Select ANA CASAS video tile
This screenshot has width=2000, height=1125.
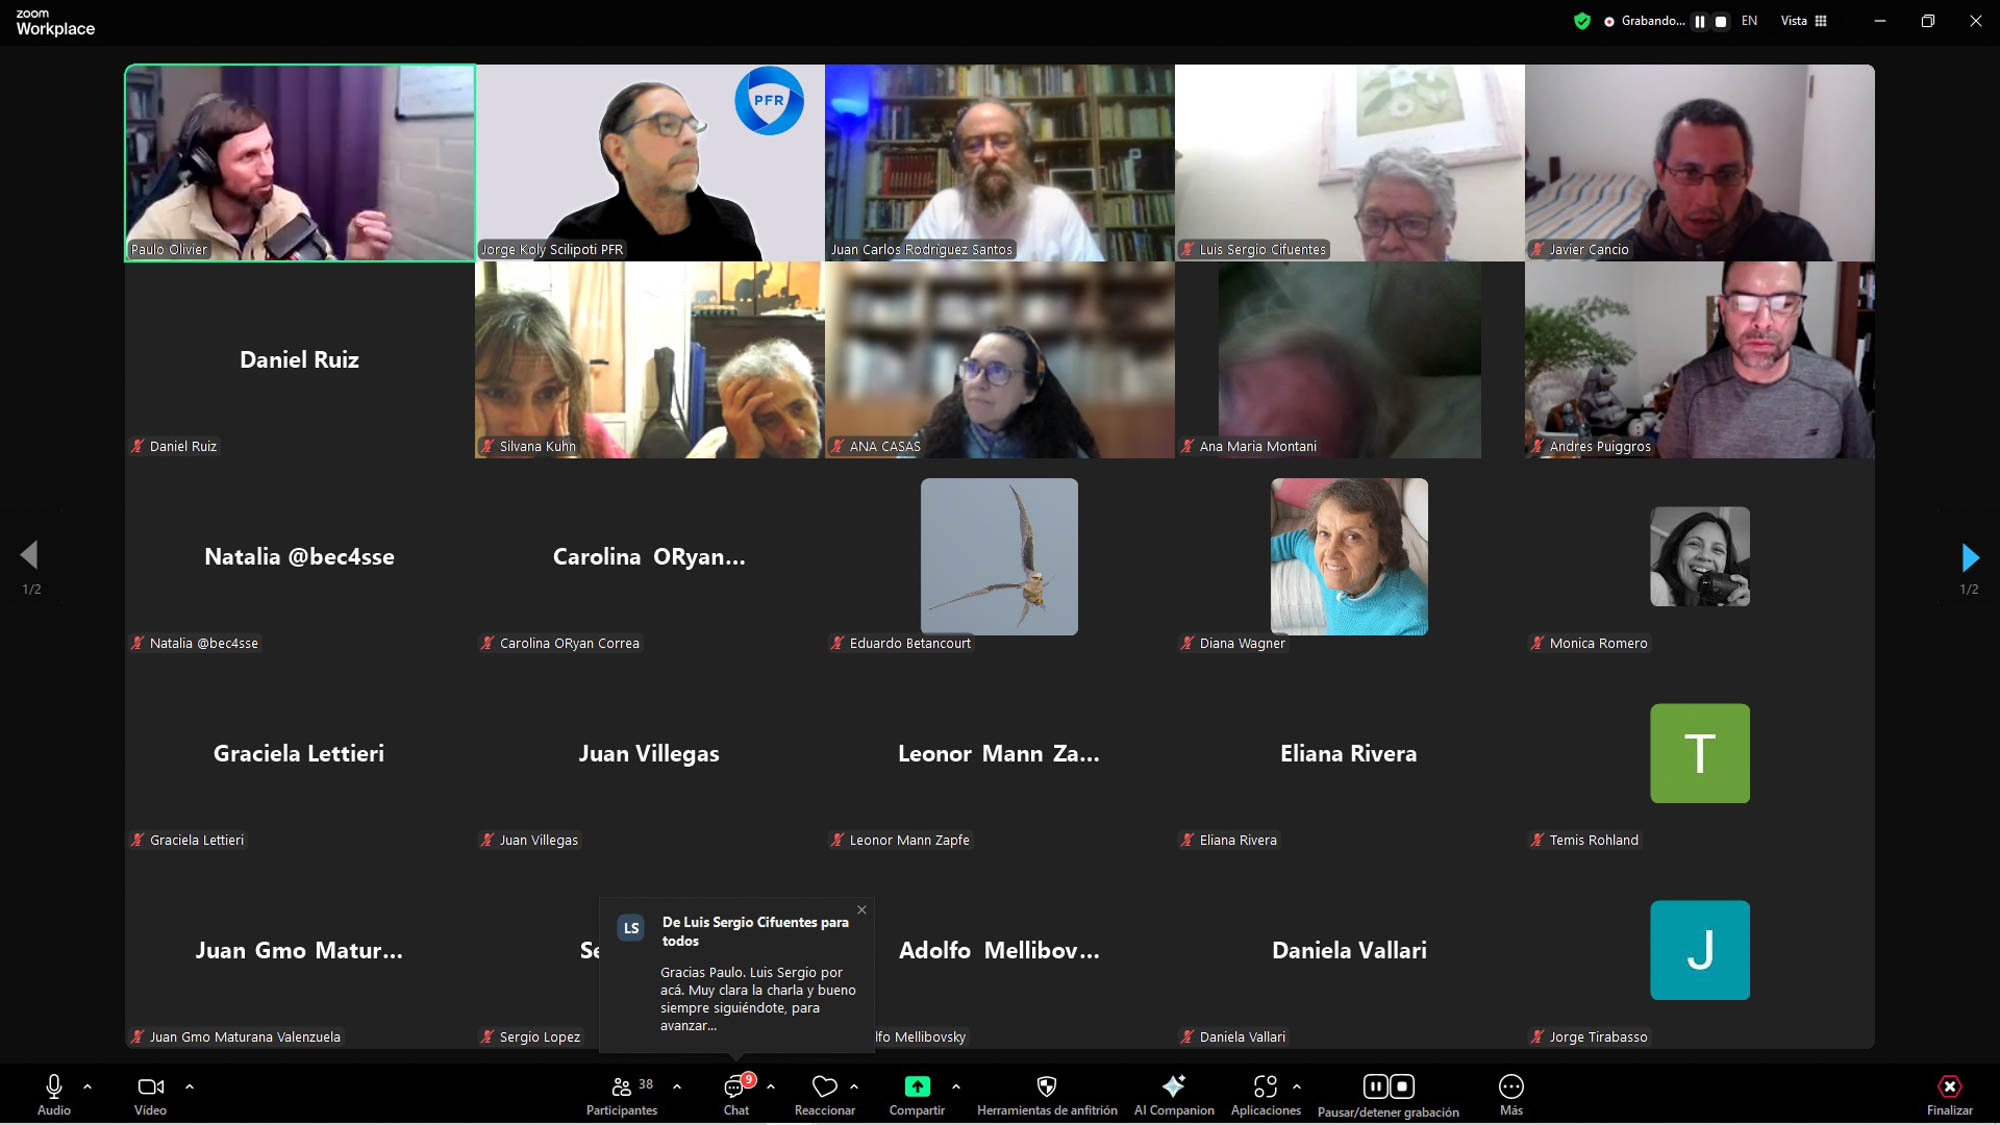coord(1000,360)
